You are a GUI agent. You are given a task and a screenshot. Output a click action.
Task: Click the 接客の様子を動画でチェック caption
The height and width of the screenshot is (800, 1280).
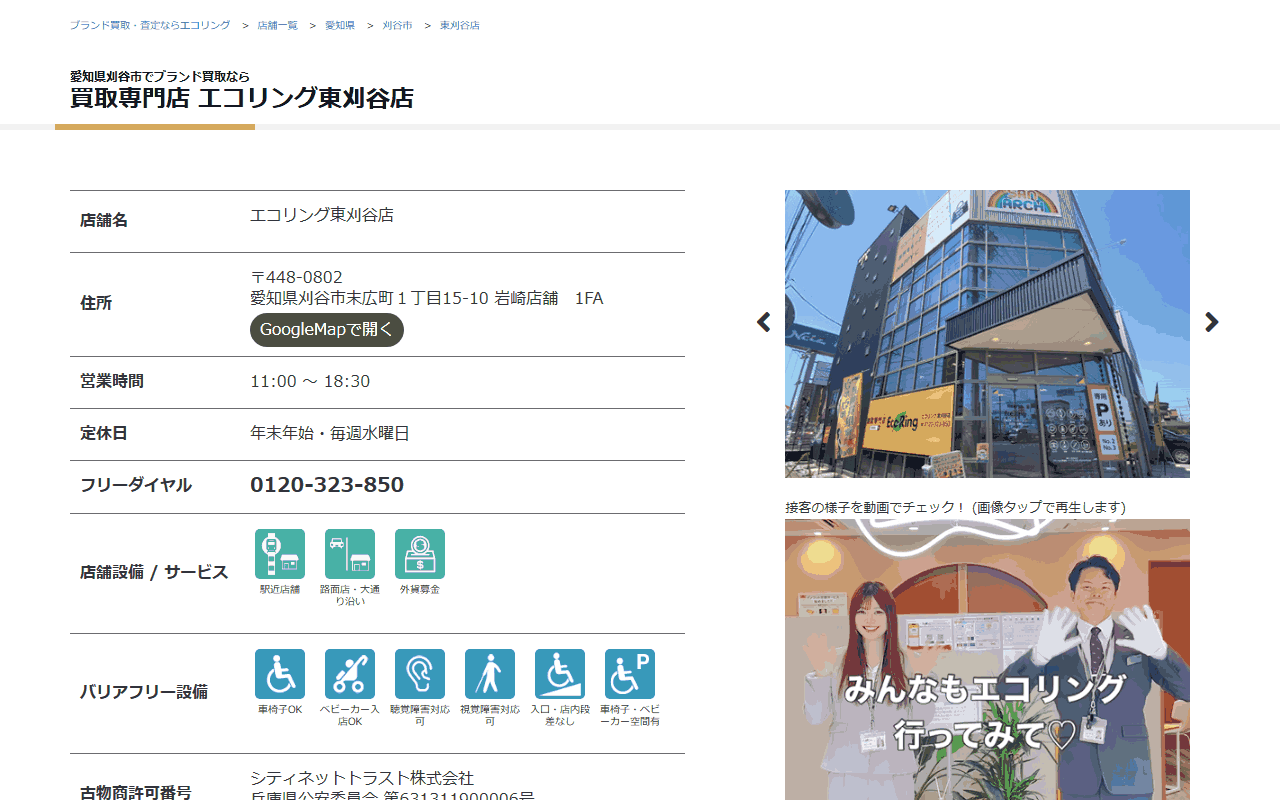coord(956,507)
